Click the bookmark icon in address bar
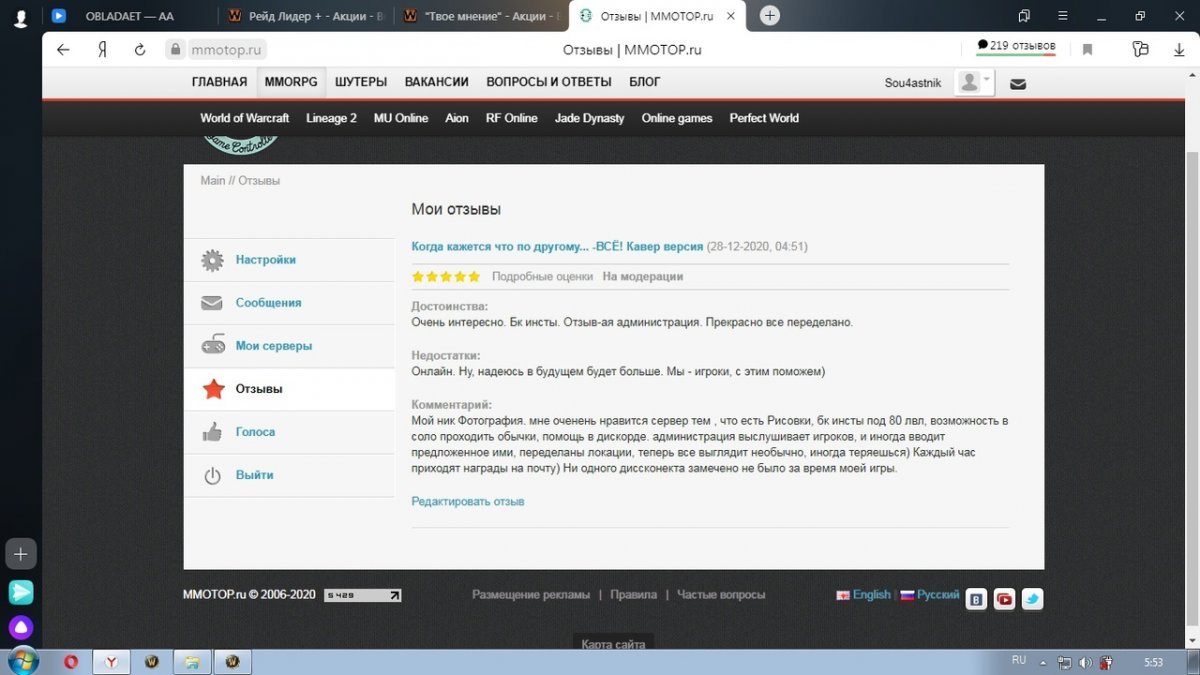Image resolution: width=1200 pixels, height=675 pixels. (1087, 49)
